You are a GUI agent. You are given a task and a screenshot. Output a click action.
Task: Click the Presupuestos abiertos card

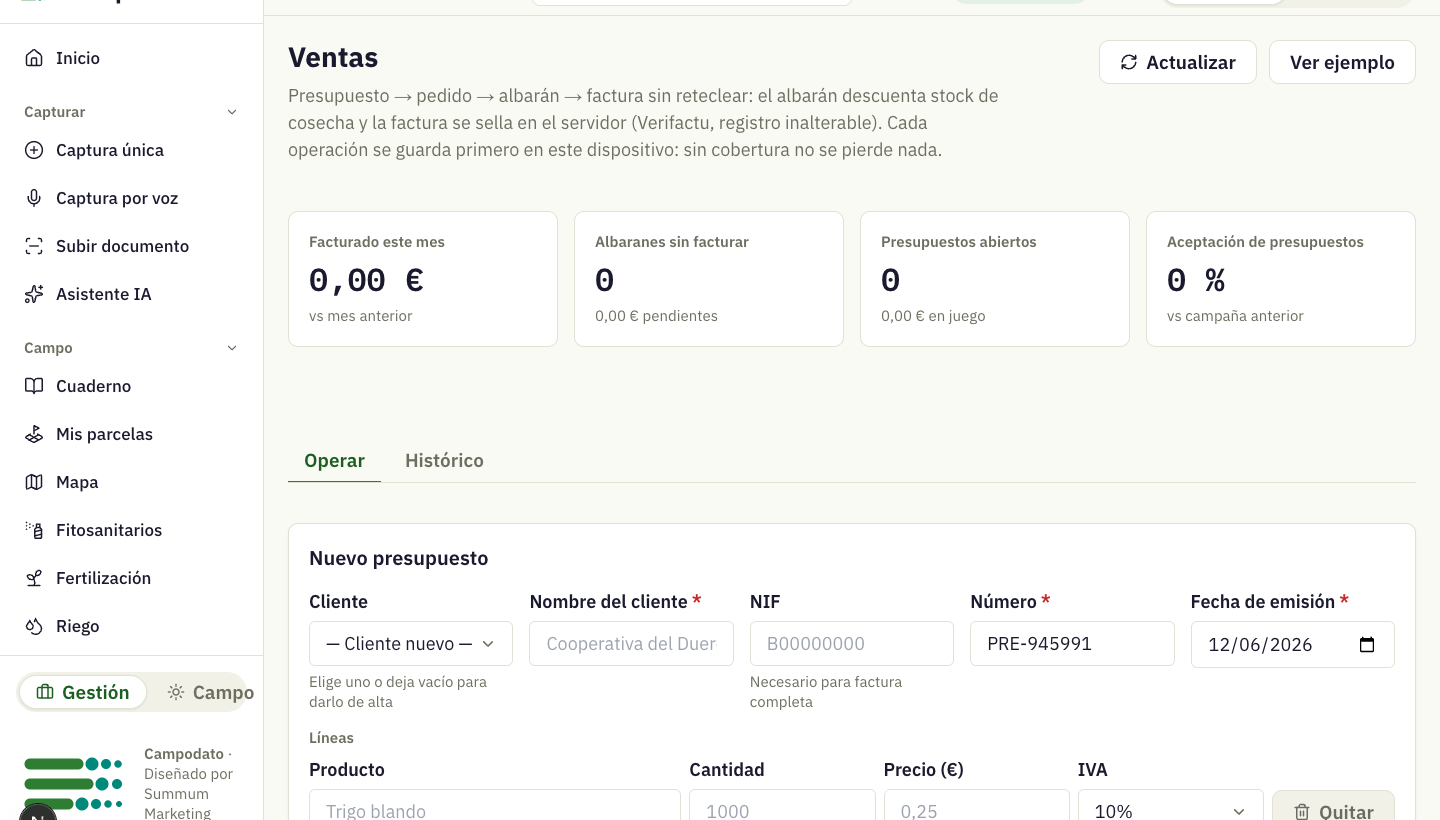coord(995,279)
